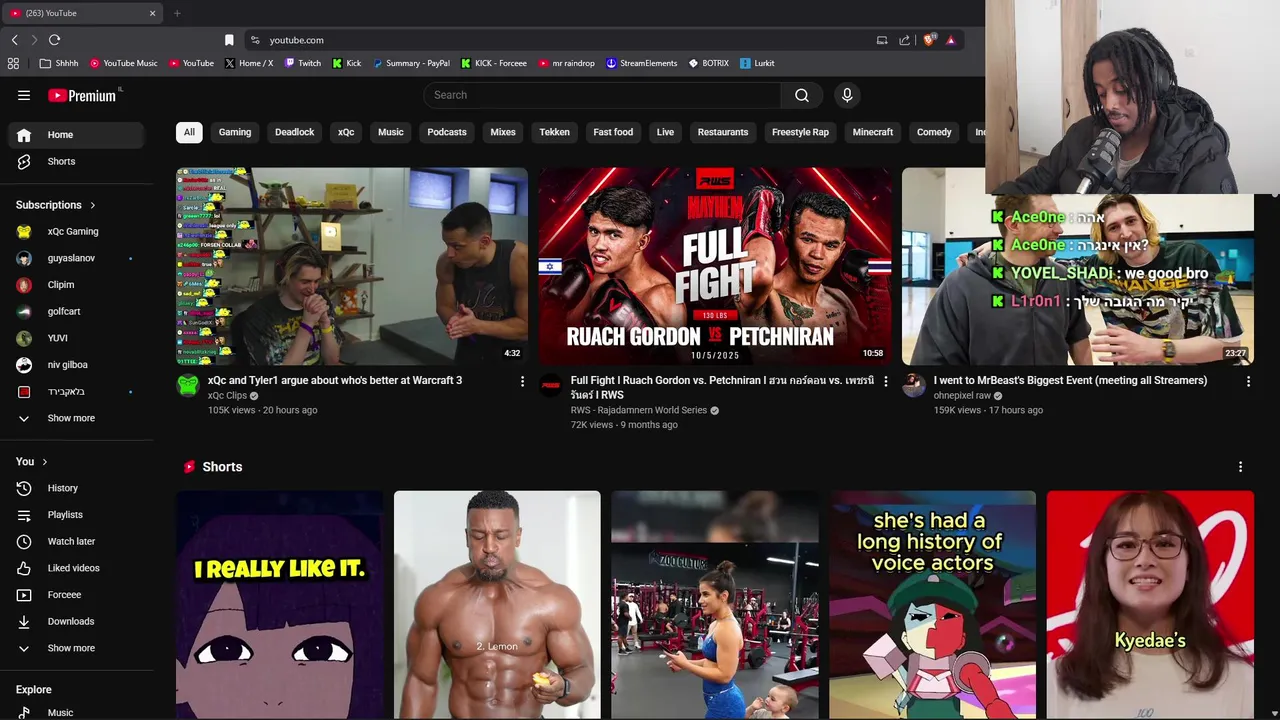This screenshot has width=1280, height=720.
Task: Open the Full Fight Ruach Gordon thumbnail
Action: tap(715, 266)
